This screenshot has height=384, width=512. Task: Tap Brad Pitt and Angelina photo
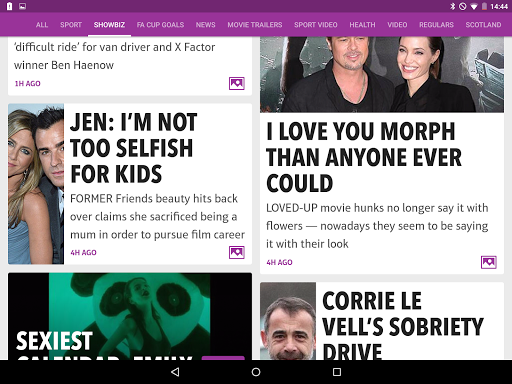pos(382,74)
